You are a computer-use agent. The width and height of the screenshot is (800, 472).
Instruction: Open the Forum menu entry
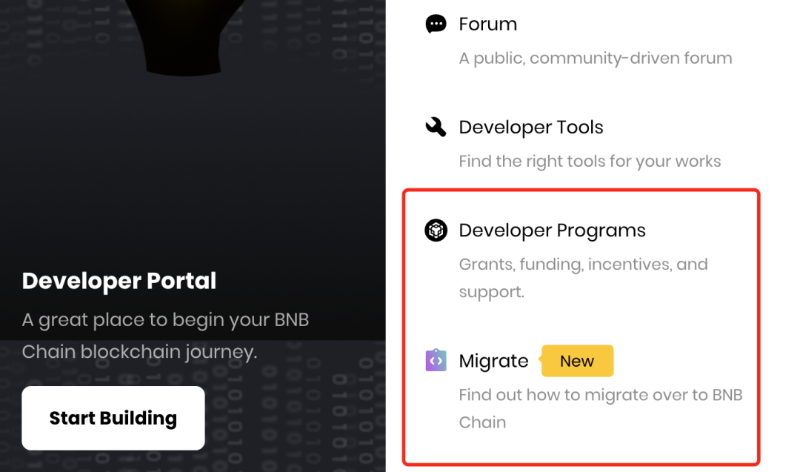coord(487,24)
